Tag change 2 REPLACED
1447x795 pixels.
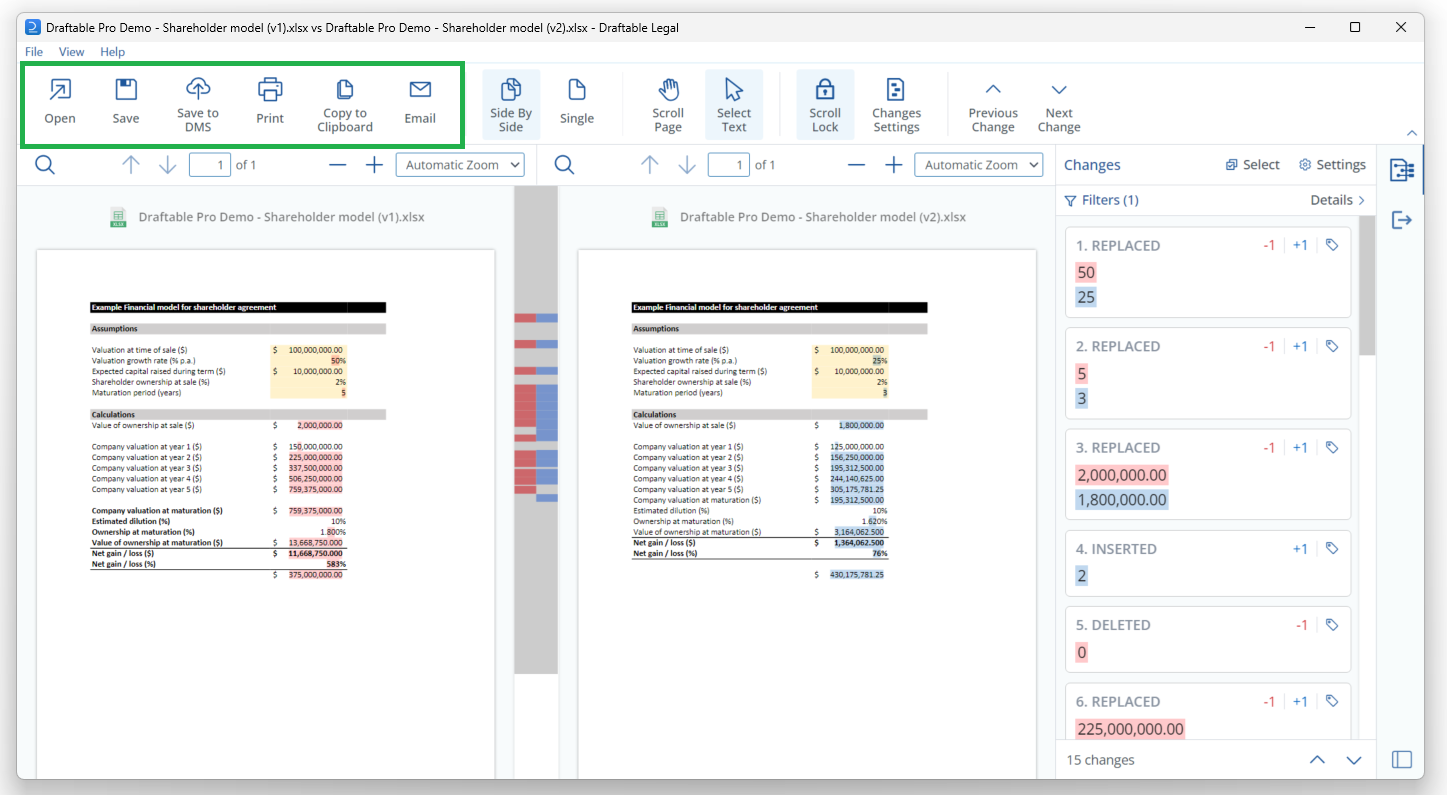(x=1332, y=346)
